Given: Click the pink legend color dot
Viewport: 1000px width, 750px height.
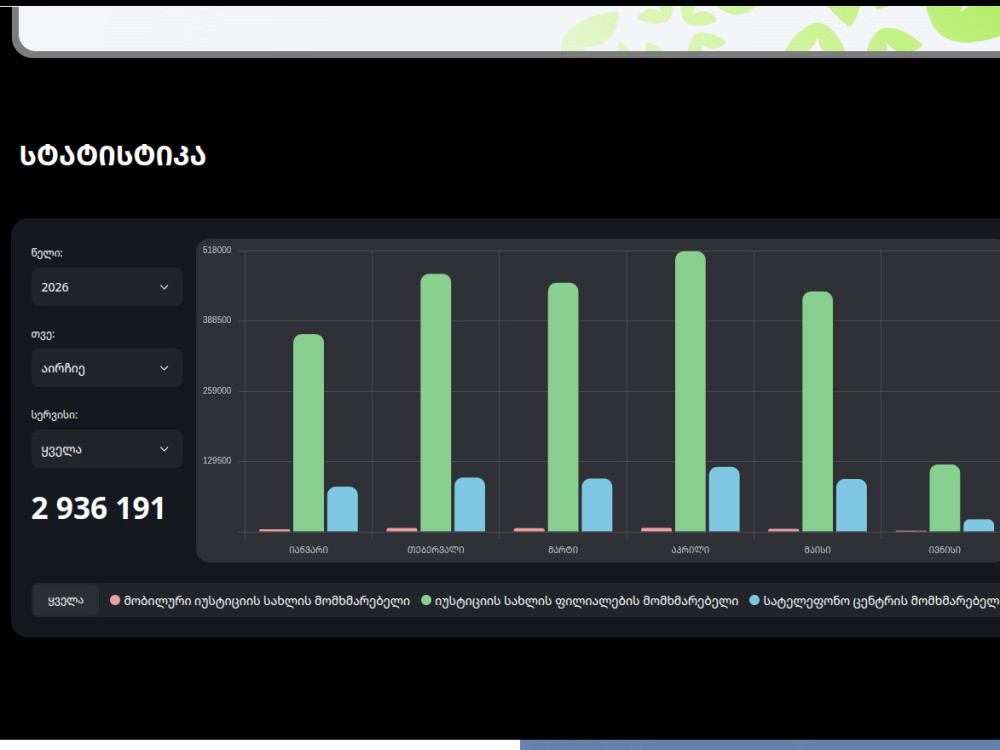Looking at the screenshot, I should pyautogui.click(x=115, y=600).
